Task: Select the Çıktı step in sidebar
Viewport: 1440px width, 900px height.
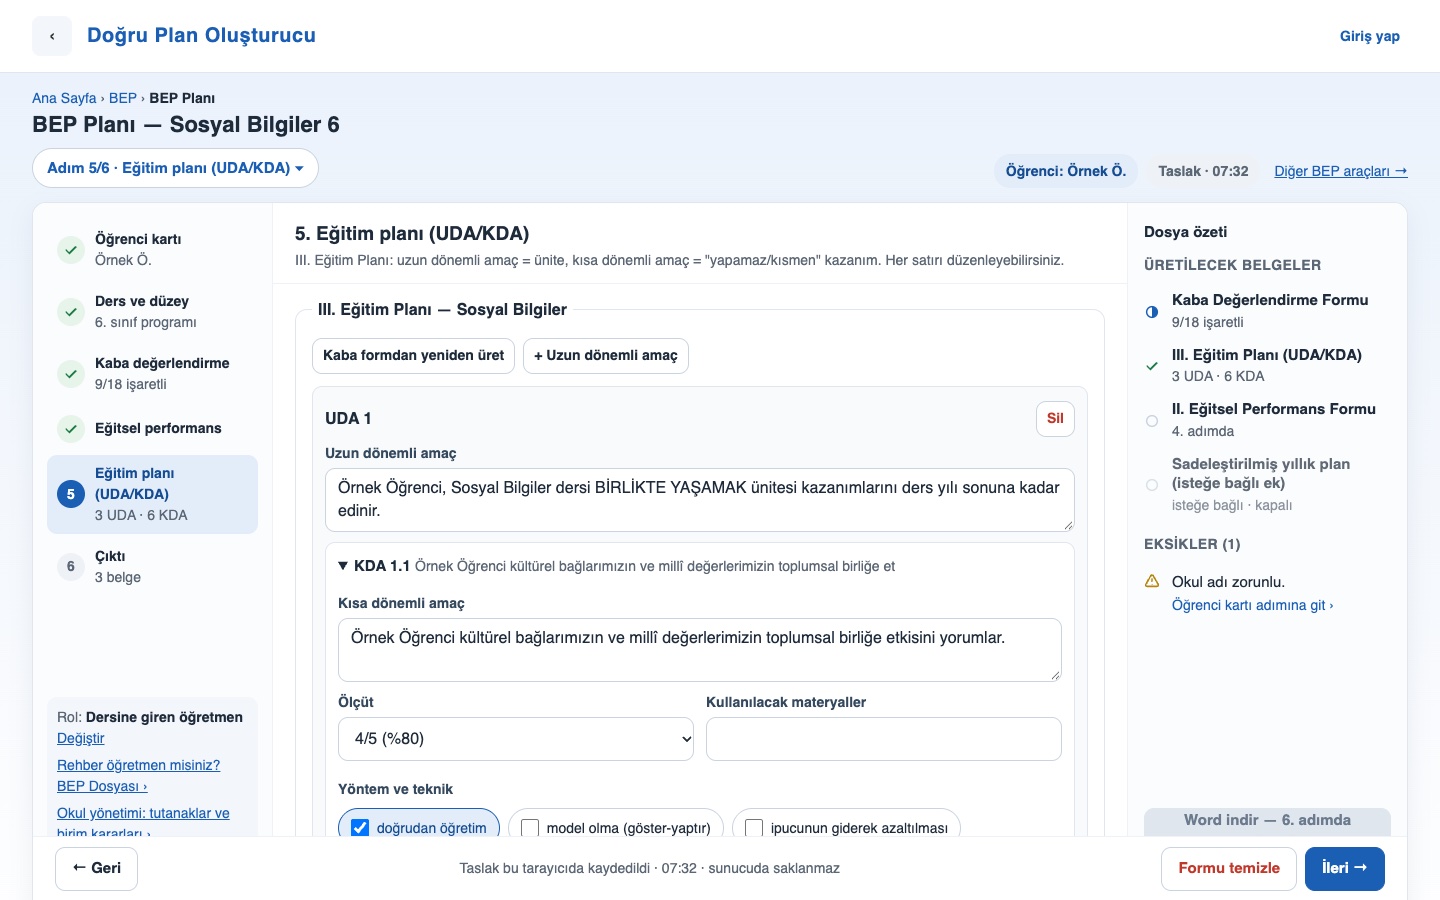Action: [x=152, y=567]
